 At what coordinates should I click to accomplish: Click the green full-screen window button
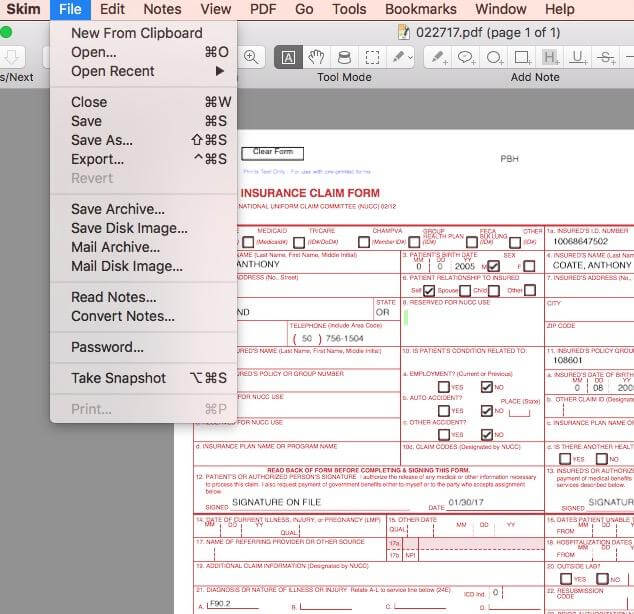coord(6,32)
